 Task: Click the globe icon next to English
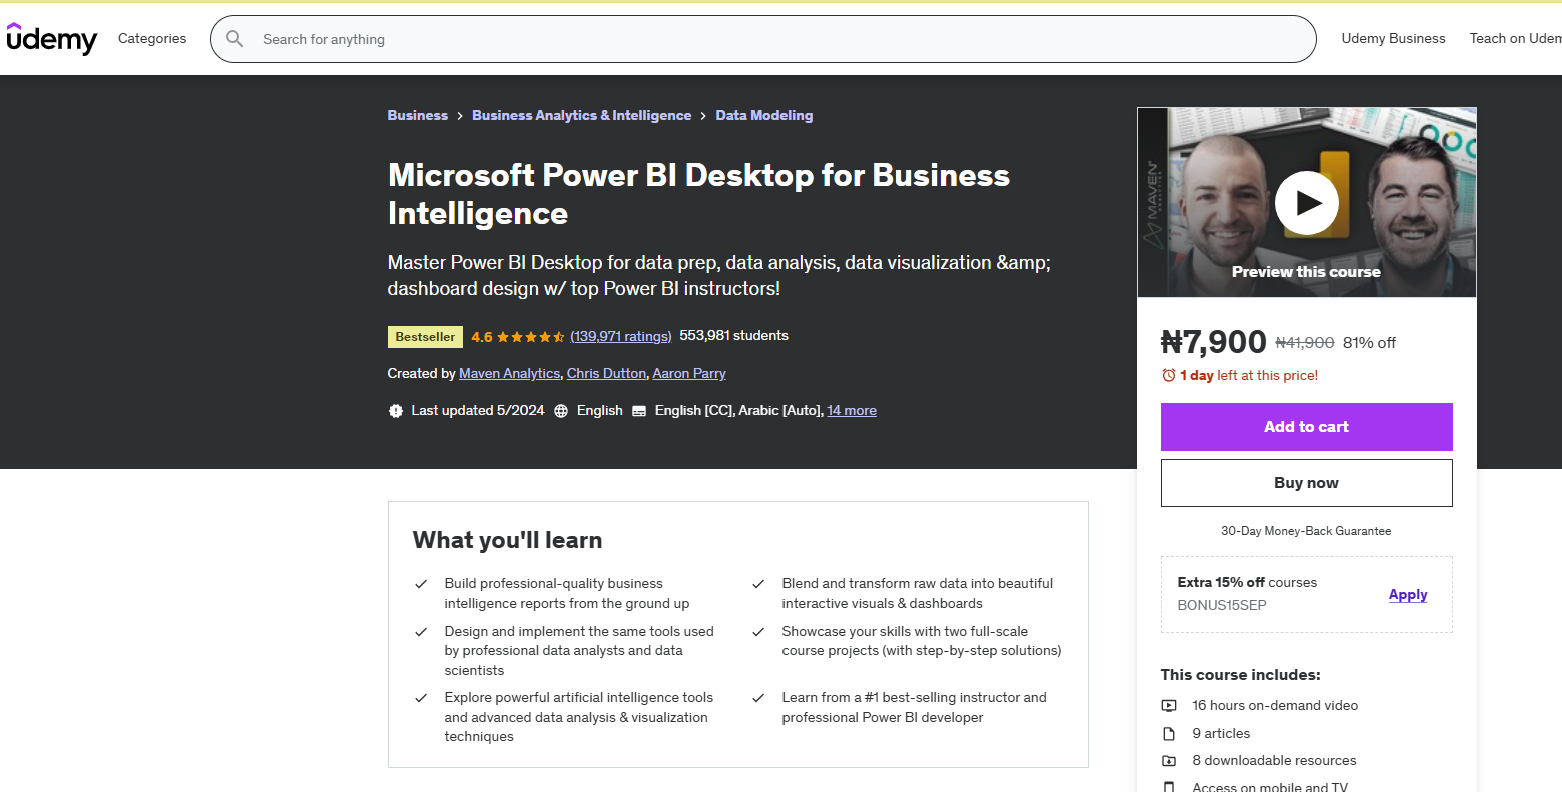(x=561, y=410)
